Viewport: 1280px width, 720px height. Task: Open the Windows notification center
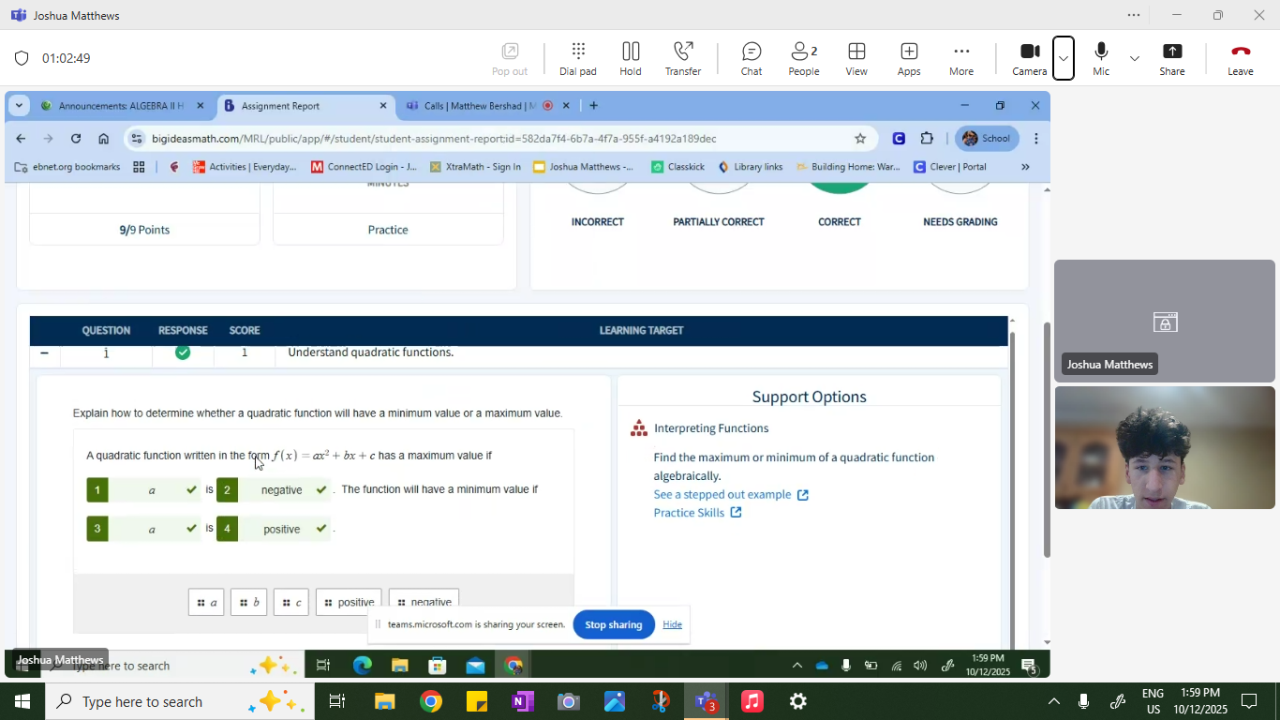coord(1249,701)
